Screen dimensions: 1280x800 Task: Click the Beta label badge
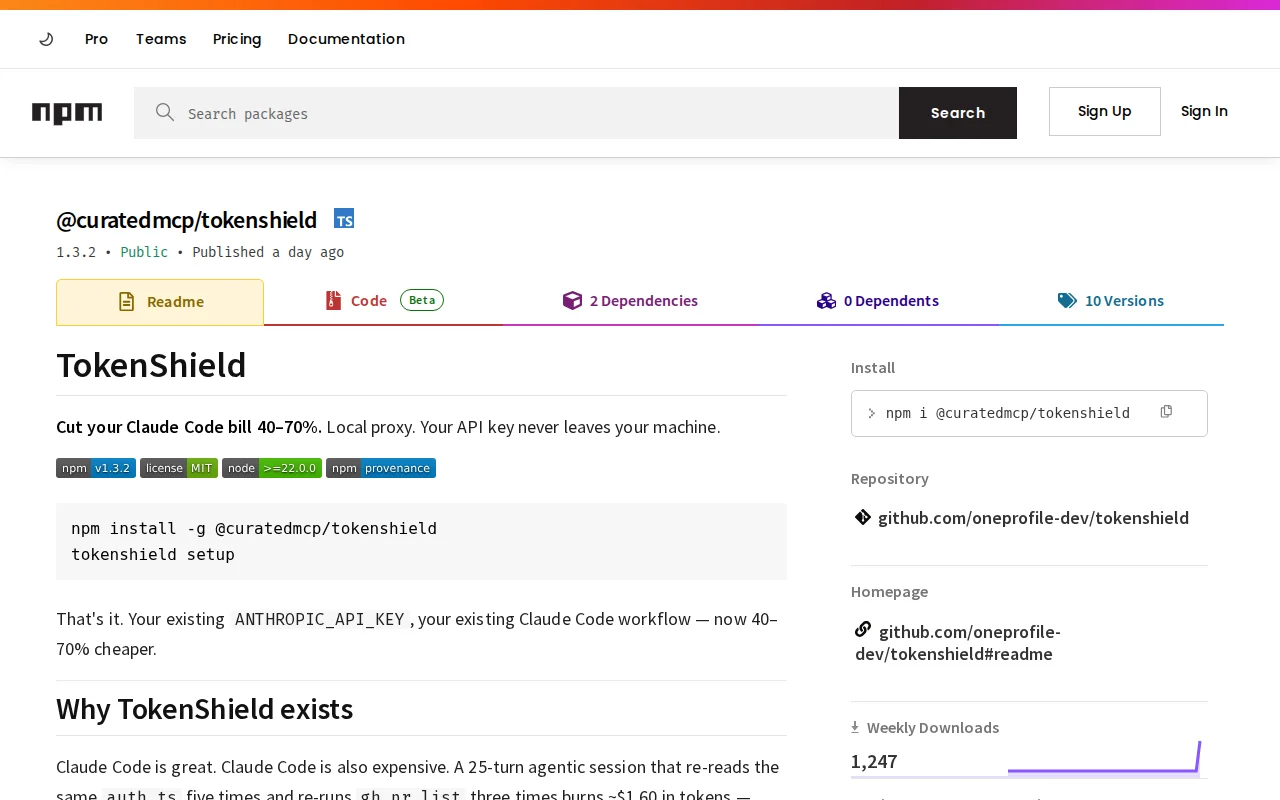pyautogui.click(x=422, y=300)
